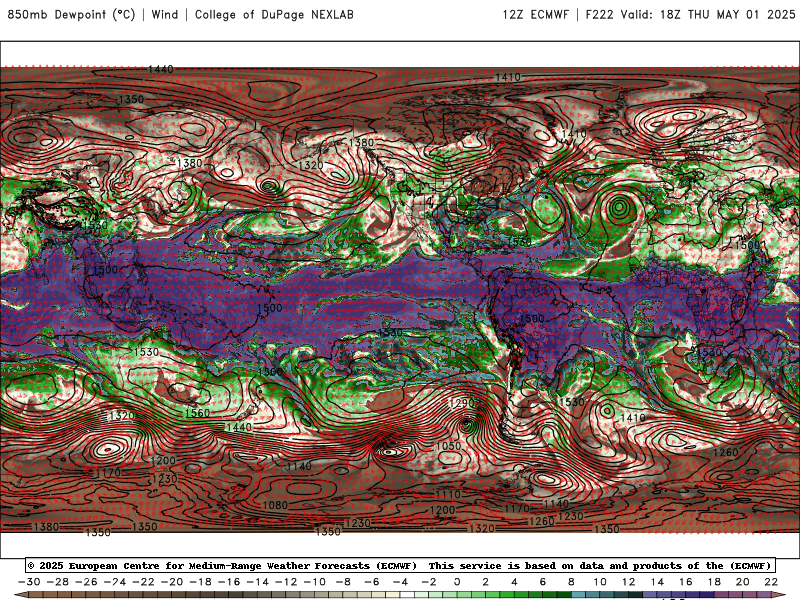This screenshot has width=800, height=600.
Task: Click the '-24' colorbar scale value
Action: tap(115, 582)
